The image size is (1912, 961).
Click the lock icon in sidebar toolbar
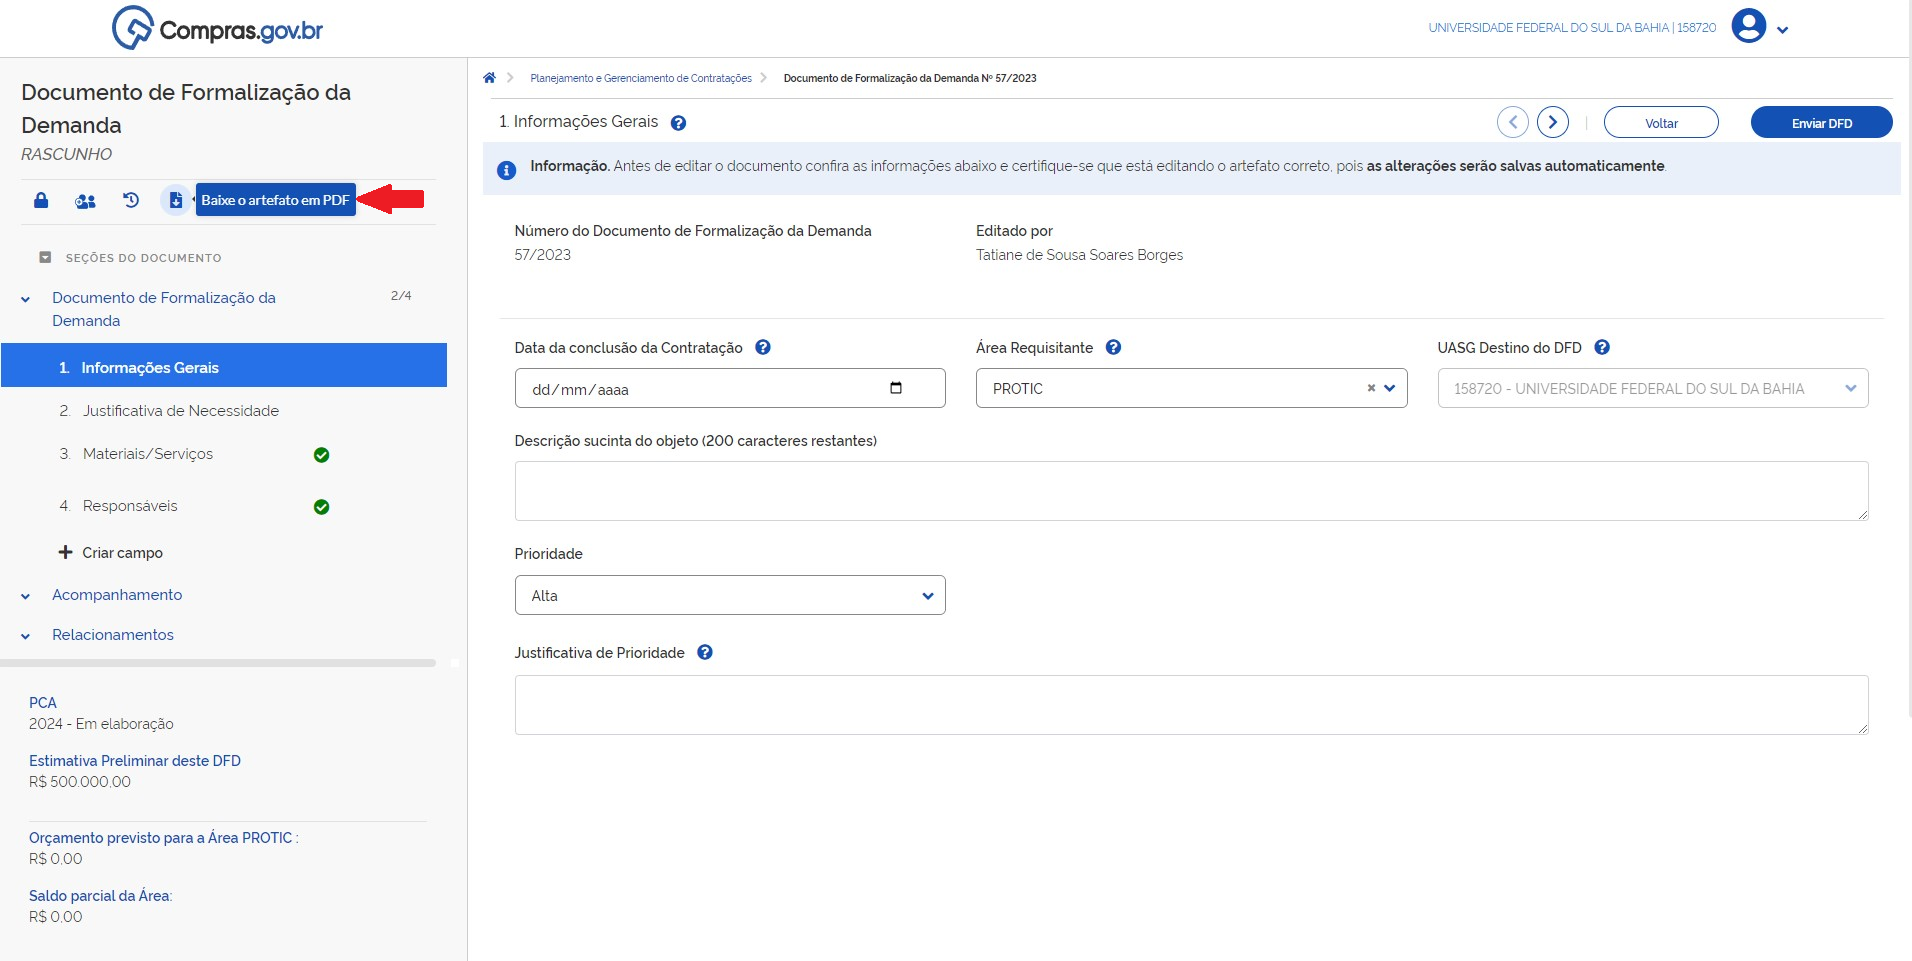pos(41,201)
